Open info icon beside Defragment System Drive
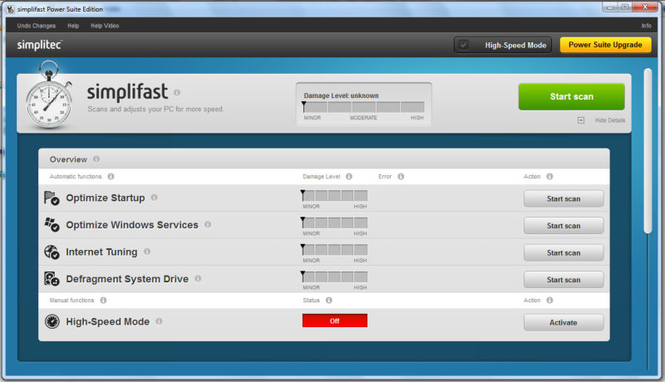 pos(198,279)
